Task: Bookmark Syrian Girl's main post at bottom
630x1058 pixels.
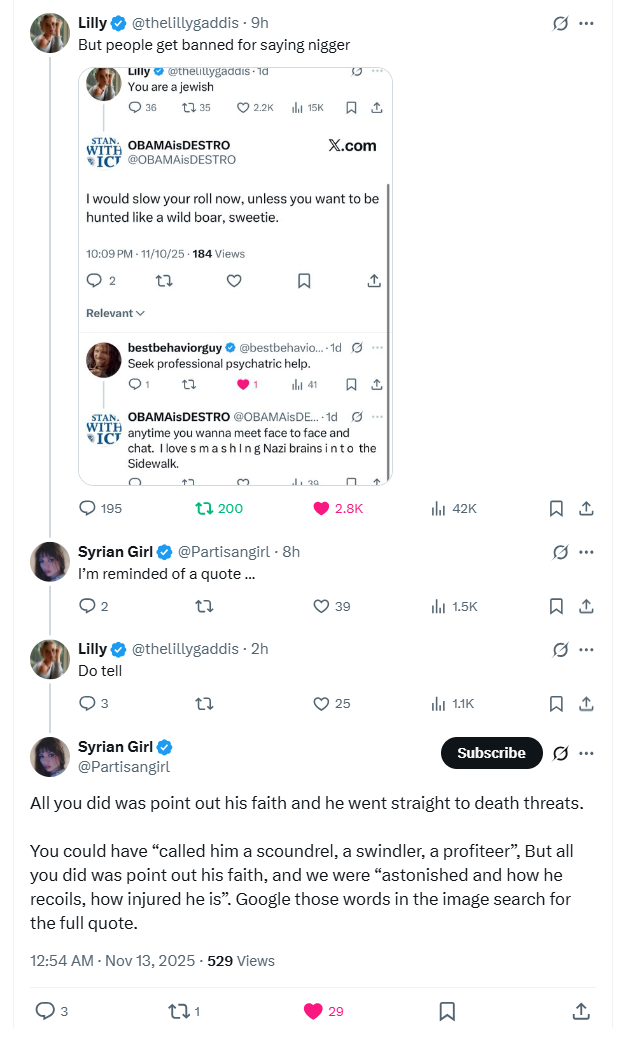Action: [x=447, y=1011]
